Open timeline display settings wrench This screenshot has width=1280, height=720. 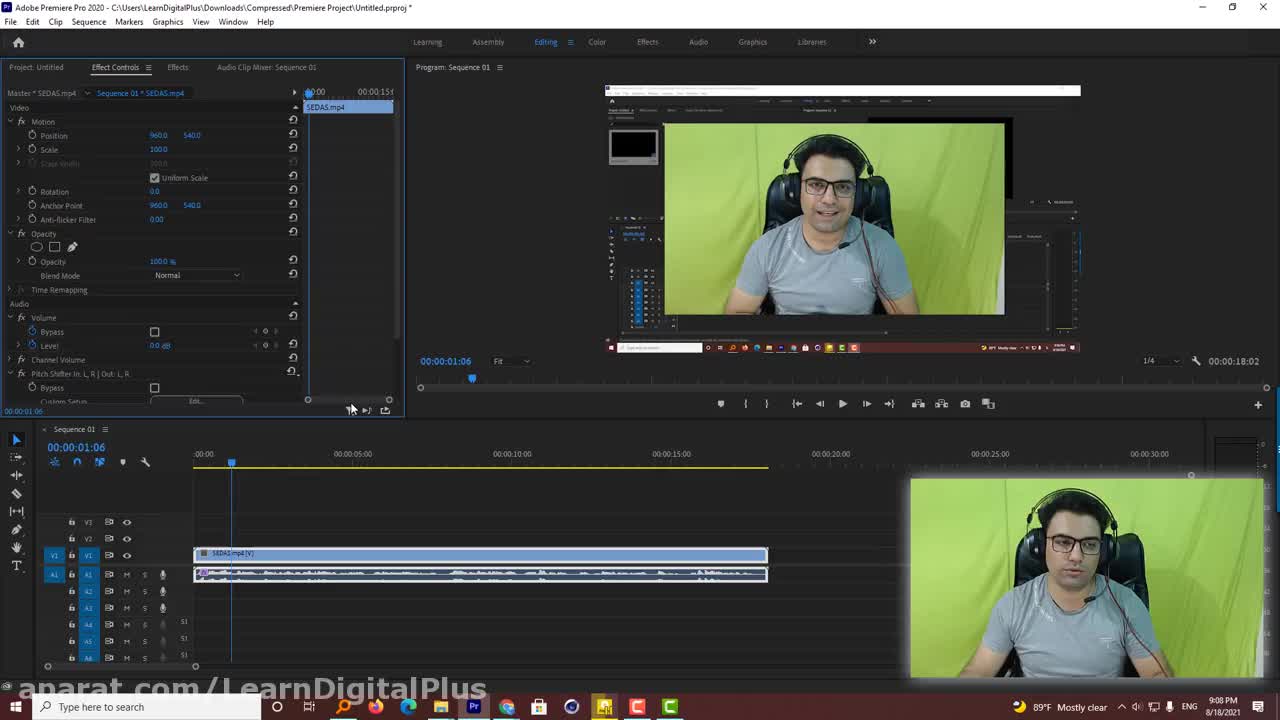pyautogui.click(x=145, y=462)
